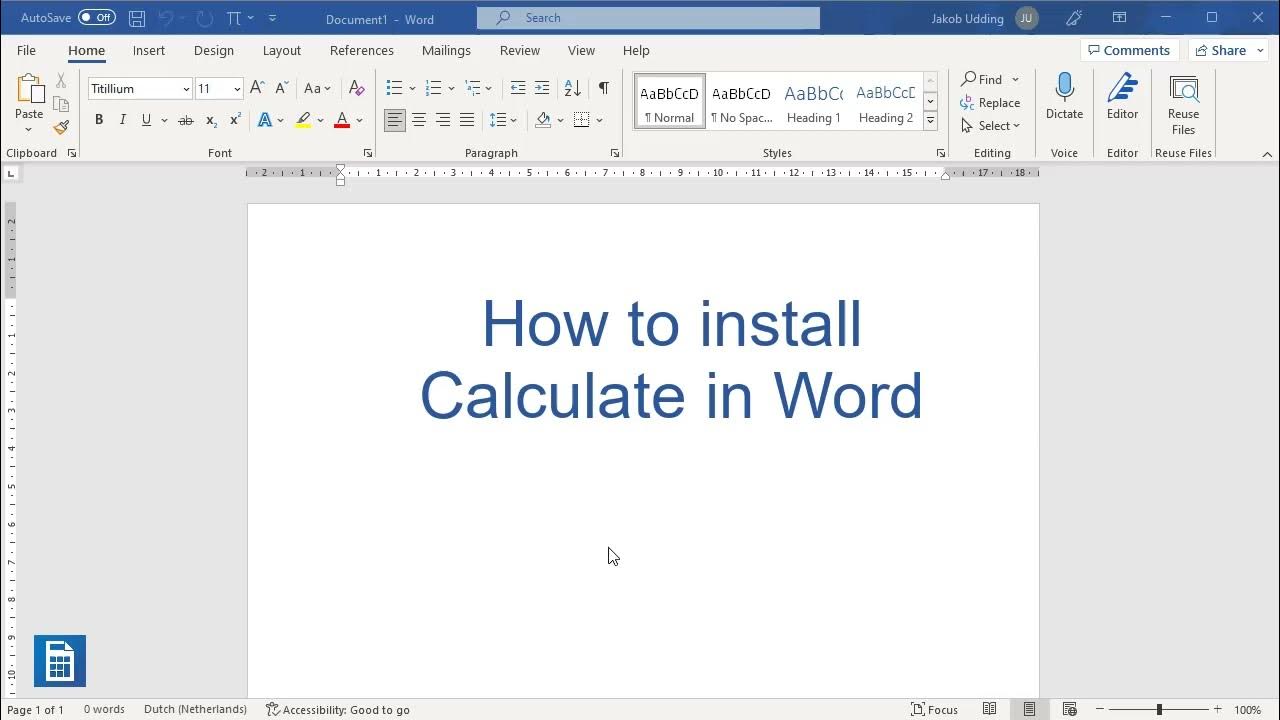
Task: Expand the Styles gallery more arrow
Action: (x=930, y=120)
